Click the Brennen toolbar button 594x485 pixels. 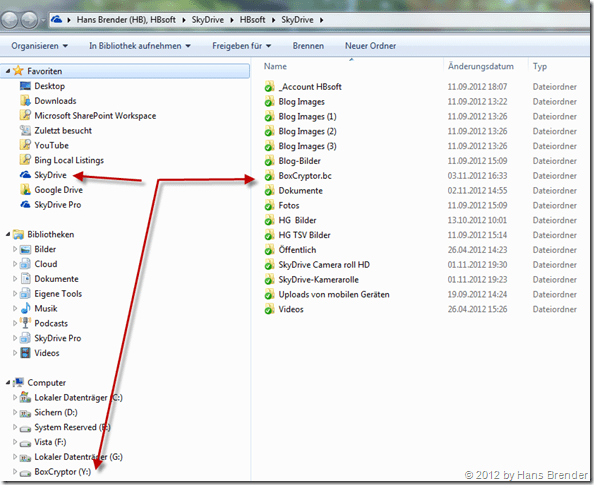click(308, 46)
